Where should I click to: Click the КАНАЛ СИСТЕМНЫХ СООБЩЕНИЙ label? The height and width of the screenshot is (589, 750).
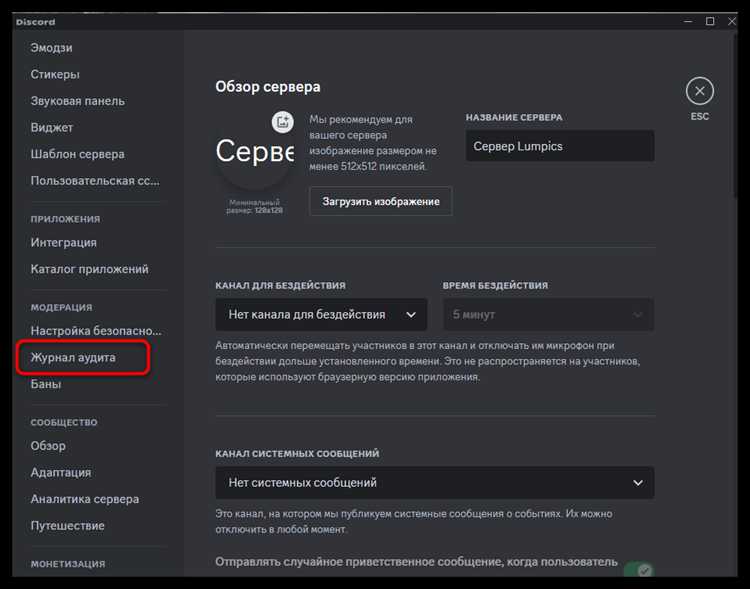click(x=297, y=454)
